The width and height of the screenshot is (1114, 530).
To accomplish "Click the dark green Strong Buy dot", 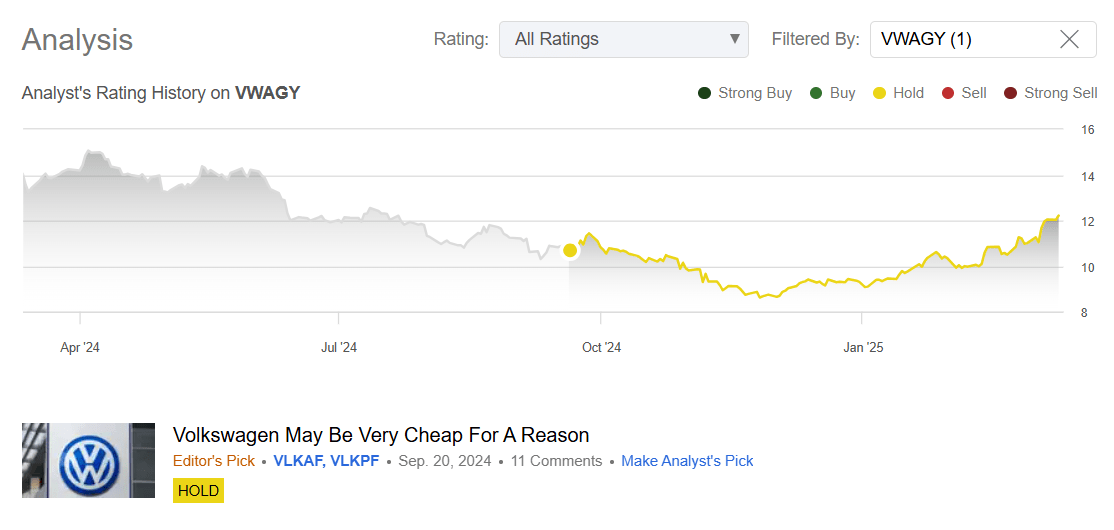I will coord(705,93).
